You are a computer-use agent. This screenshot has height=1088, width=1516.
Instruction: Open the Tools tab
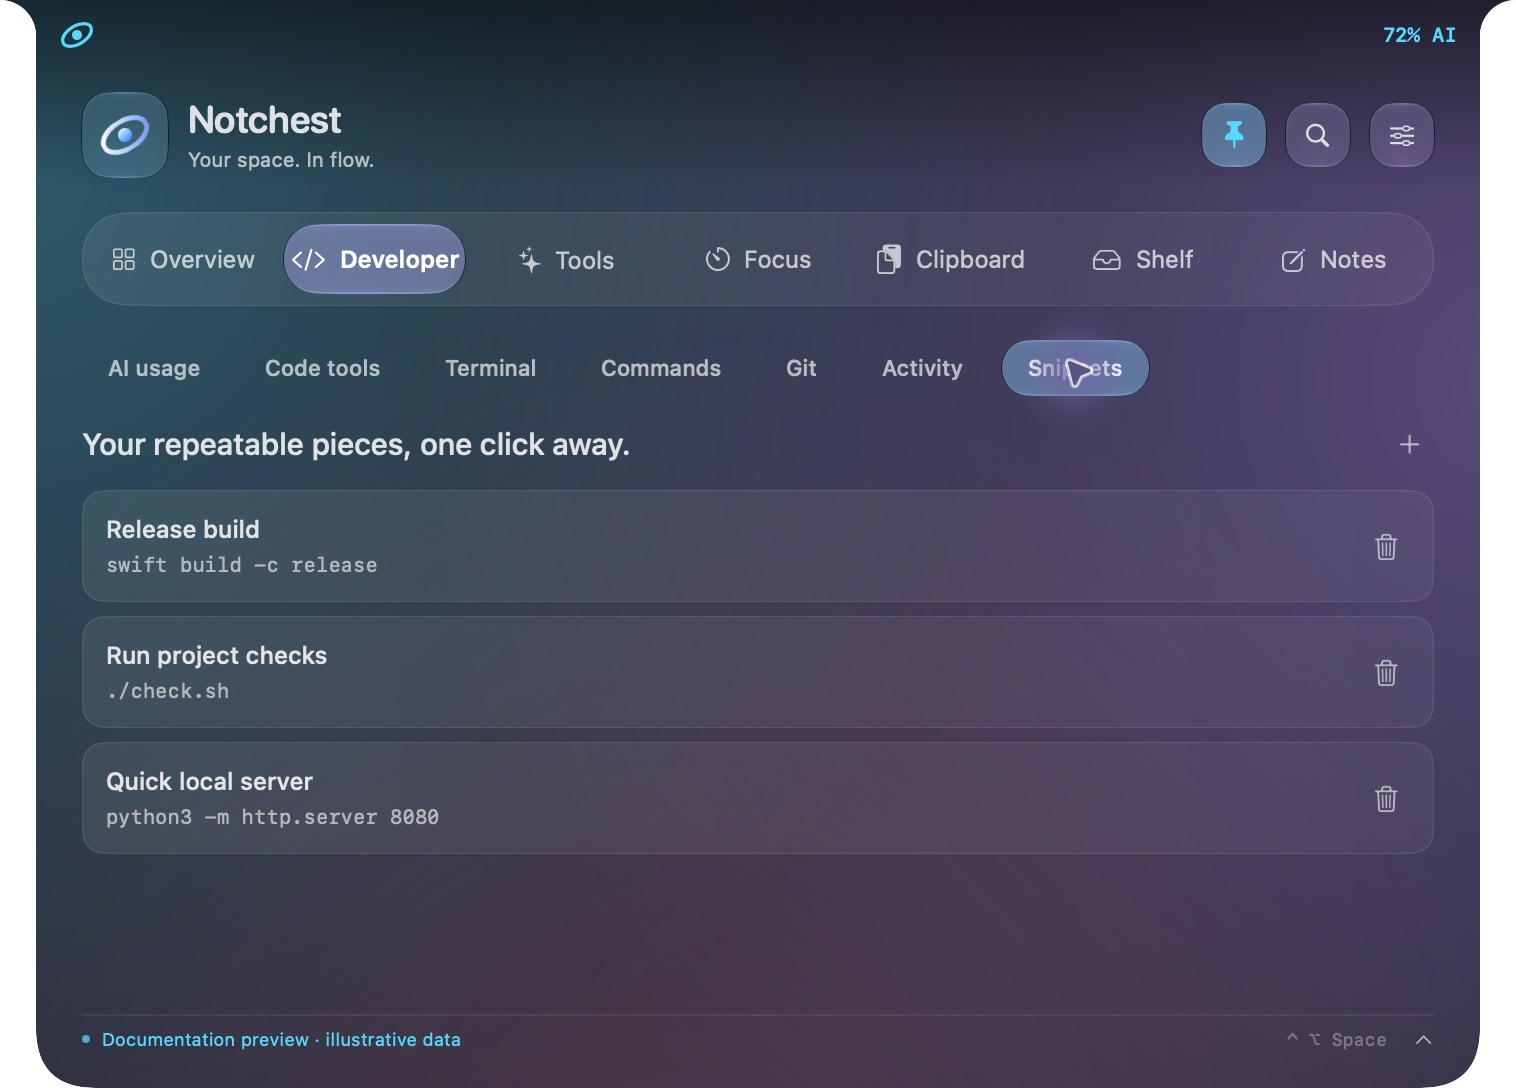pyautogui.click(x=567, y=260)
